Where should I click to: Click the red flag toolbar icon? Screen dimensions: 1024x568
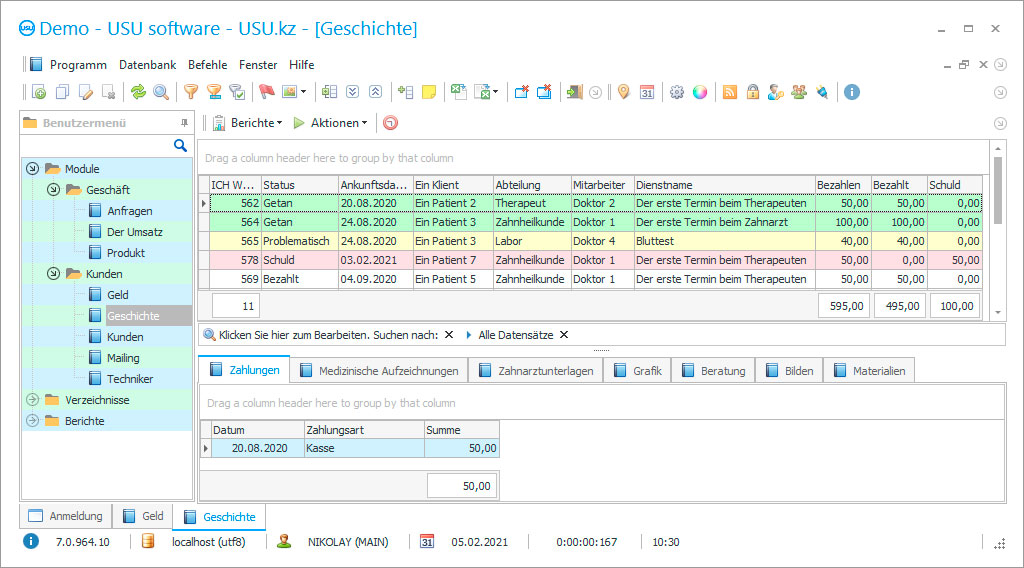pyautogui.click(x=266, y=92)
